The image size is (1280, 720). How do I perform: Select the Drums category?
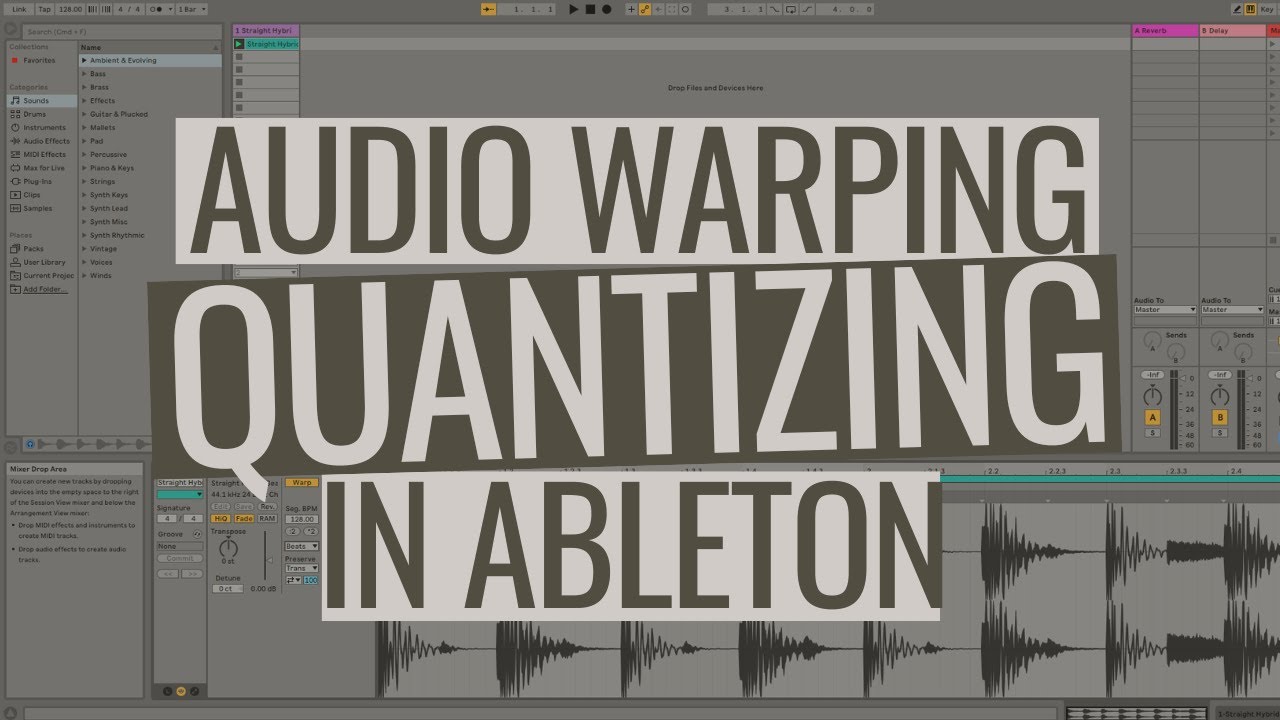click(x=34, y=114)
